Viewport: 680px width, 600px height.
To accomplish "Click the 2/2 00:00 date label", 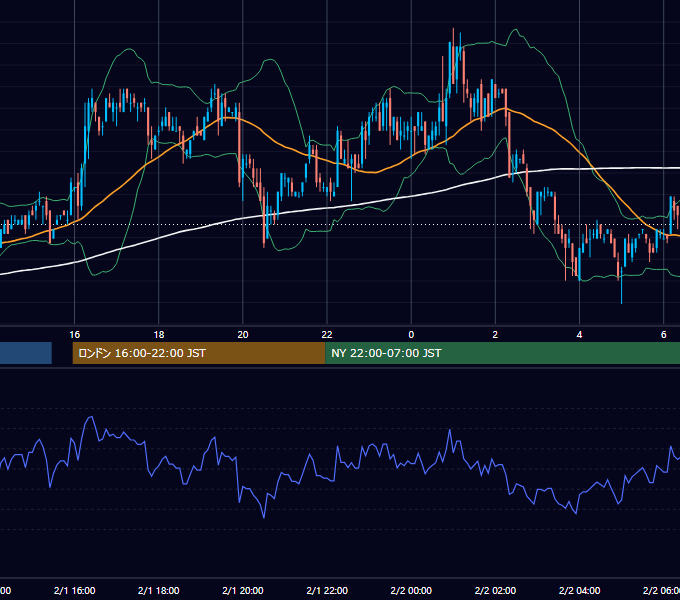I will pos(411,591).
